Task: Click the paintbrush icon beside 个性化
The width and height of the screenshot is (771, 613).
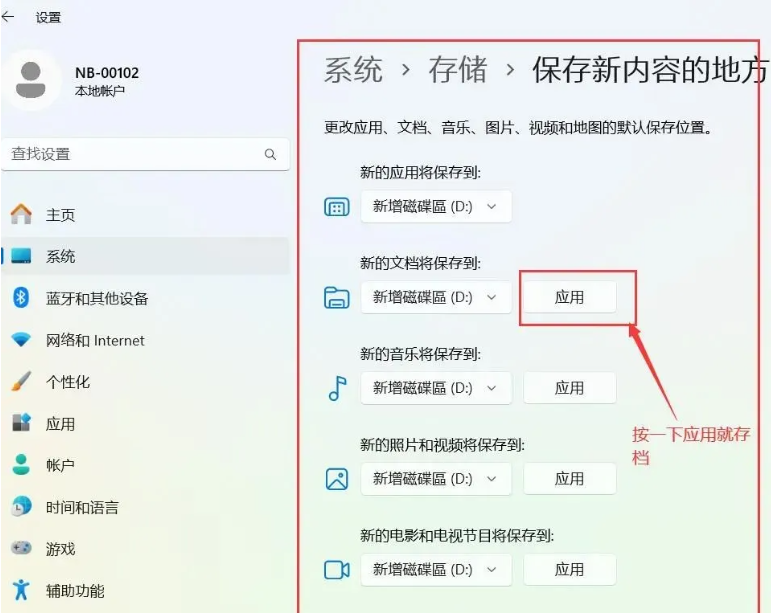Action: point(21,381)
